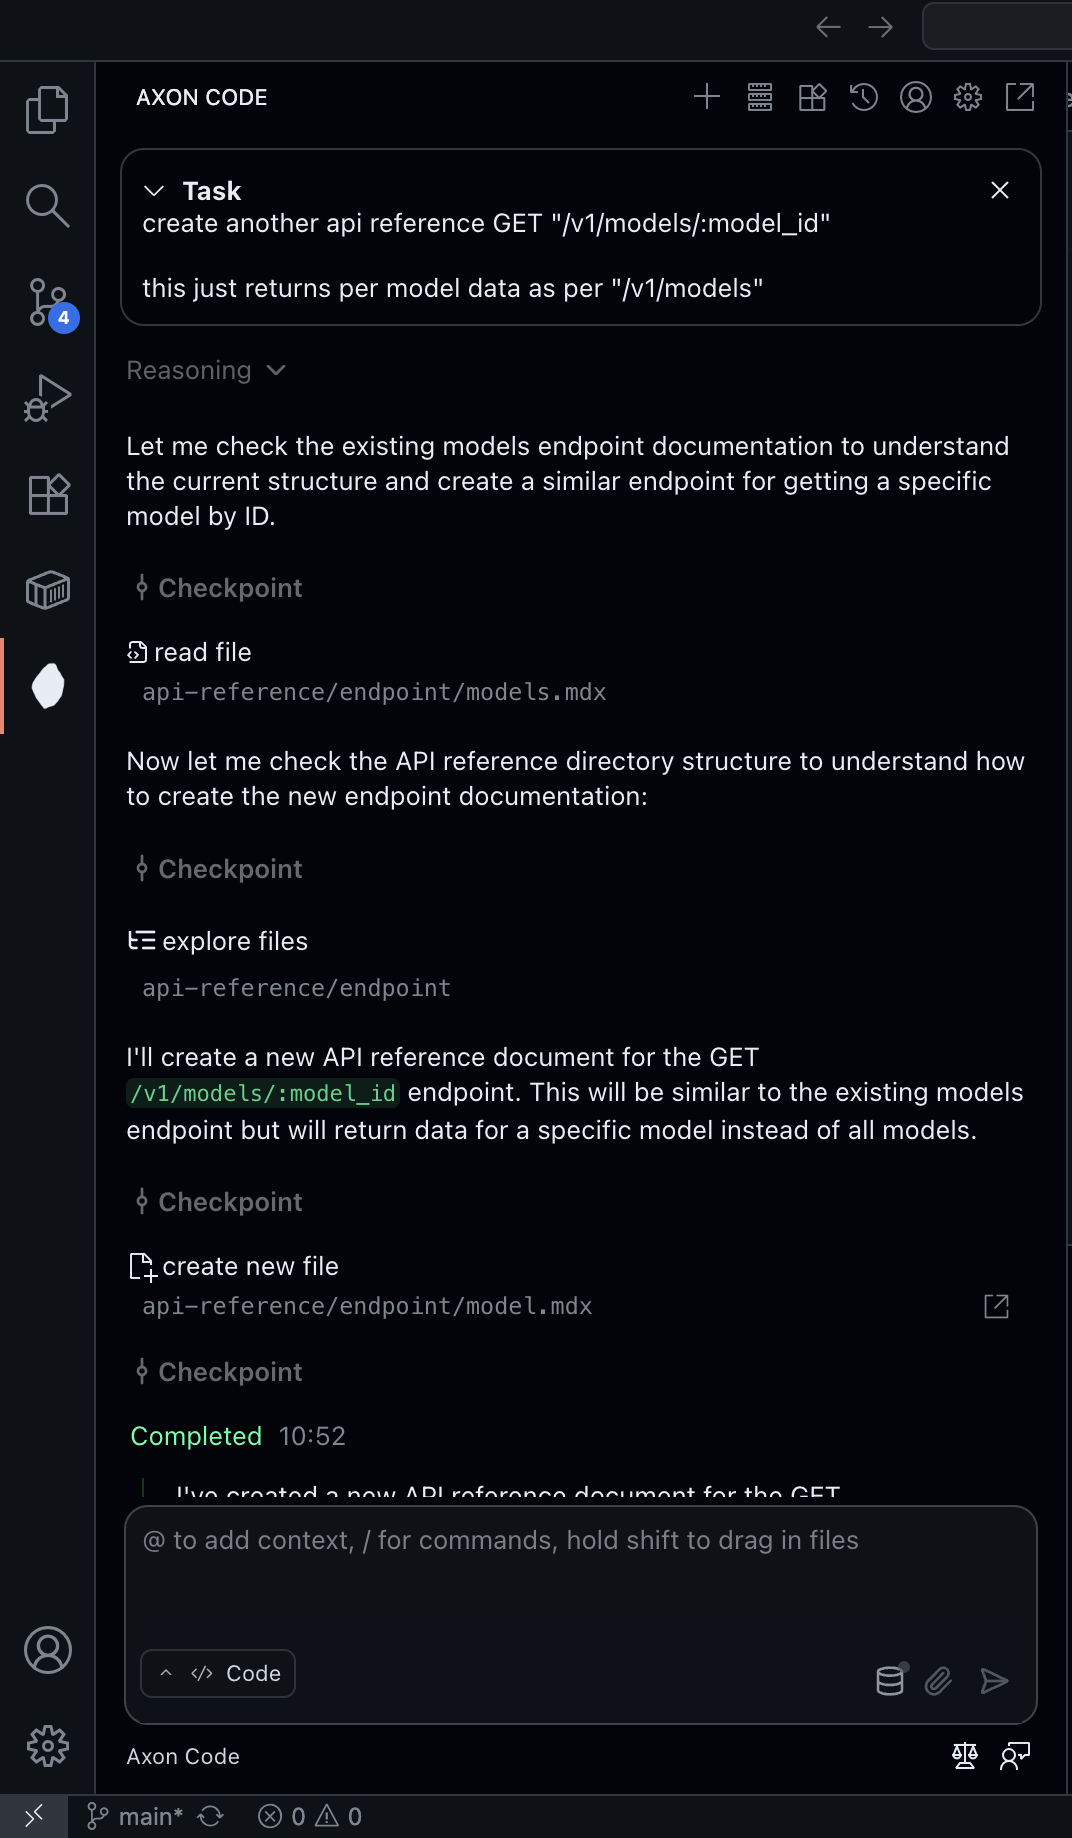Open the Search sidebar view
The height and width of the screenshot is (1838, 1072).
(47, 205)
